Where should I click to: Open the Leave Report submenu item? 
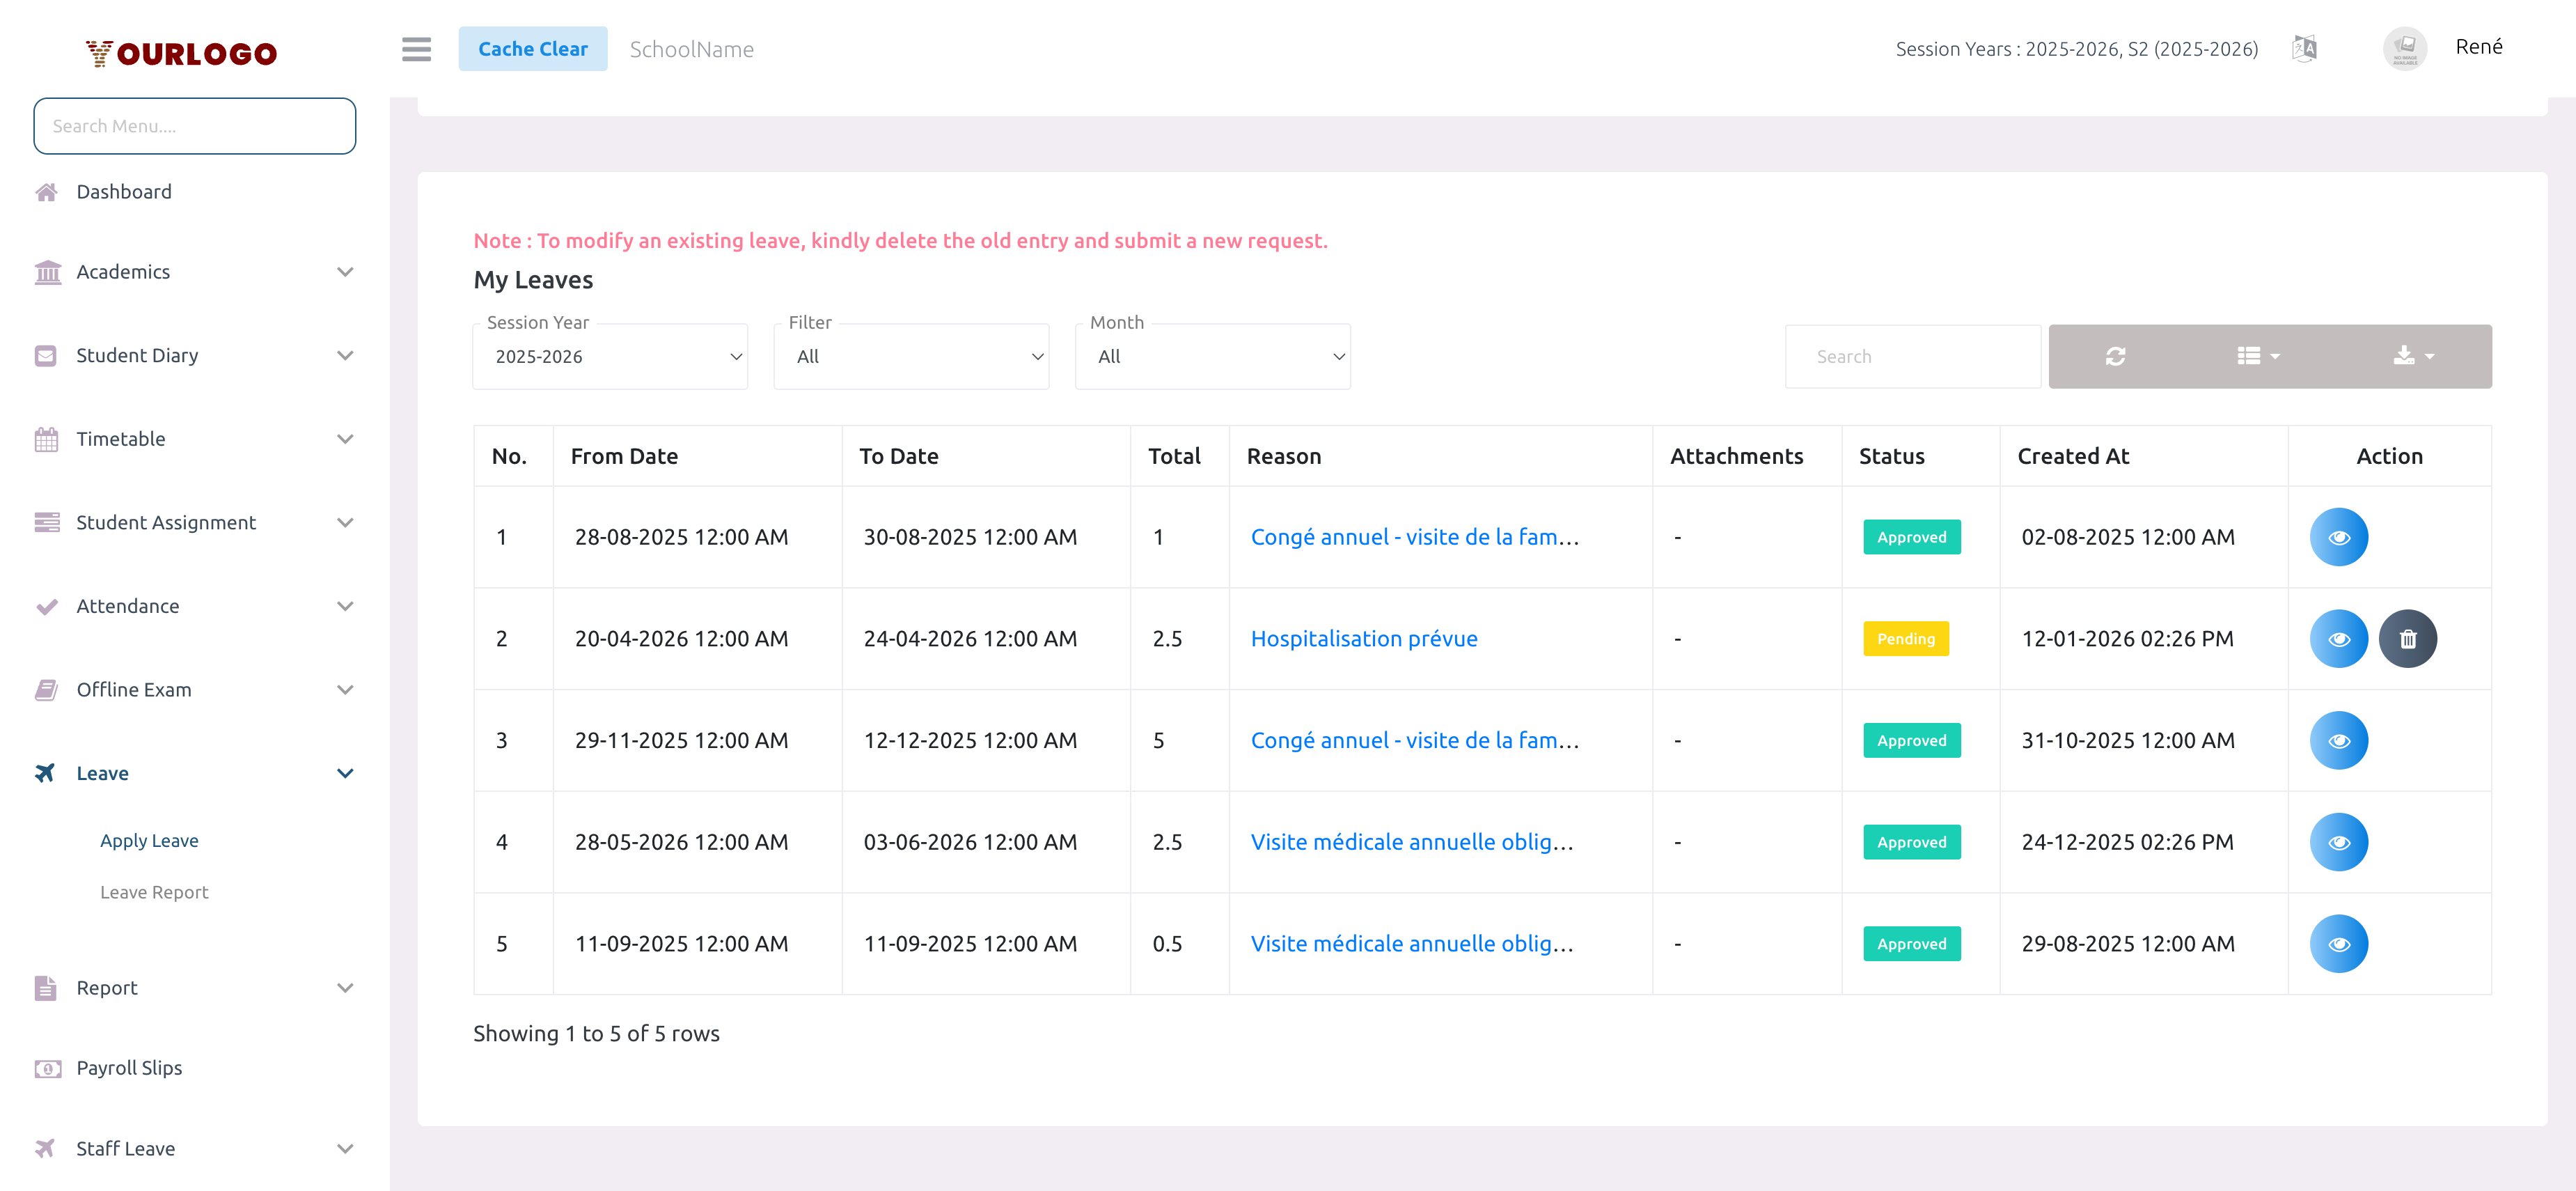tap(154, 892)
